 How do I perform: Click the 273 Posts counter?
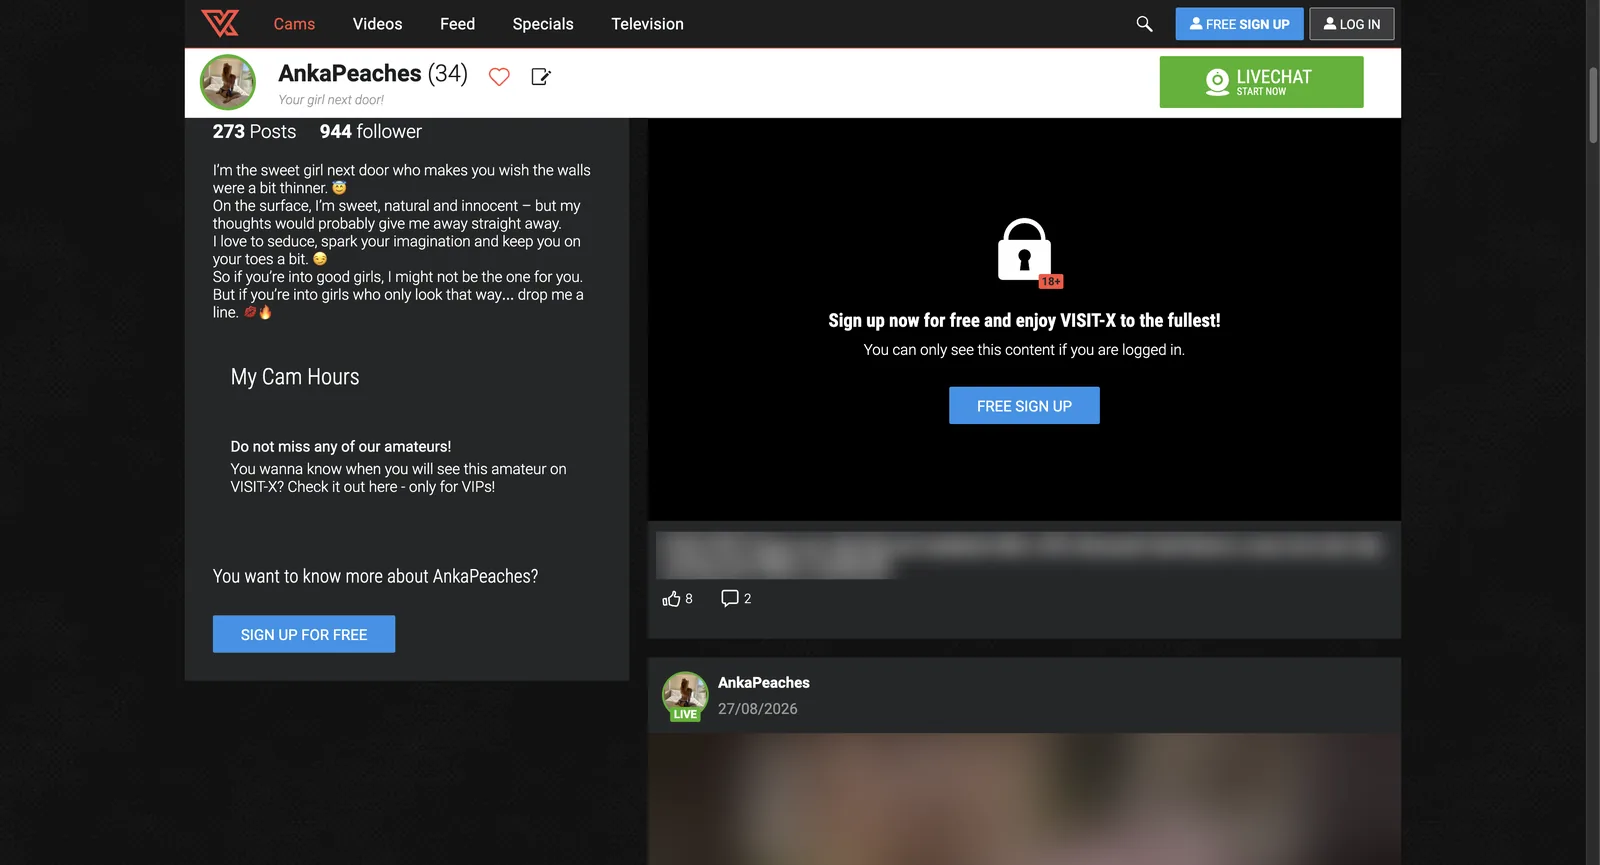tap(254, 132)
